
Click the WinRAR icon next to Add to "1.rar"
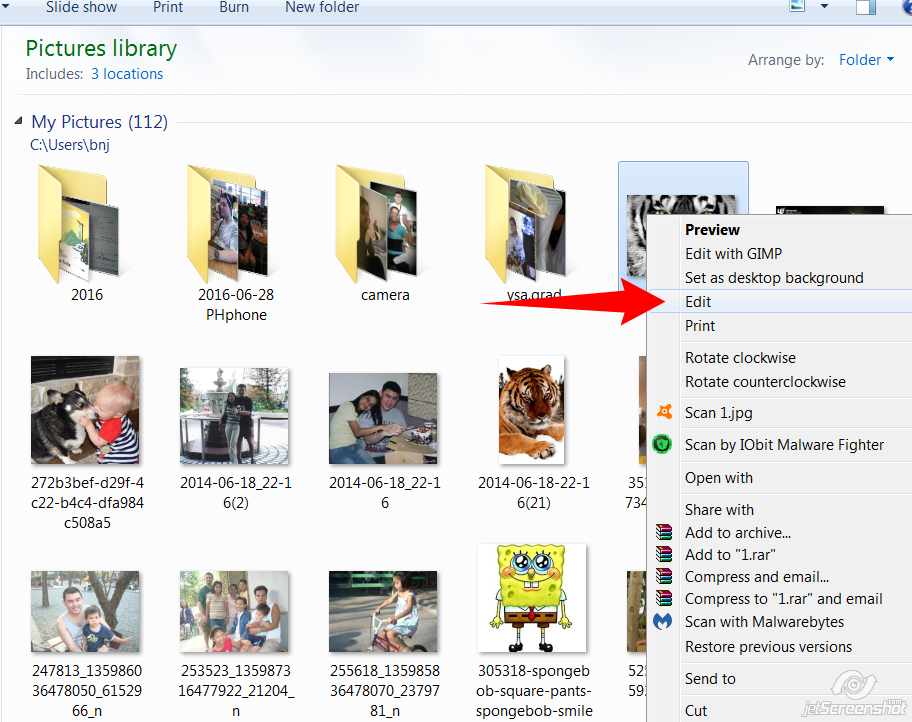point(664,554)
